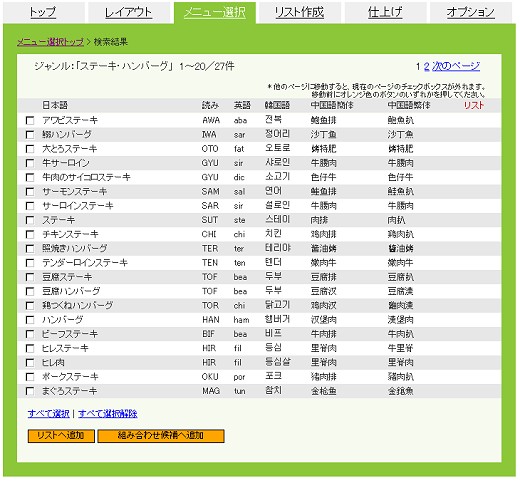Tick the ステーキ (SUT) row checkbox
520x483 pixels.
[x=30, y=220]
